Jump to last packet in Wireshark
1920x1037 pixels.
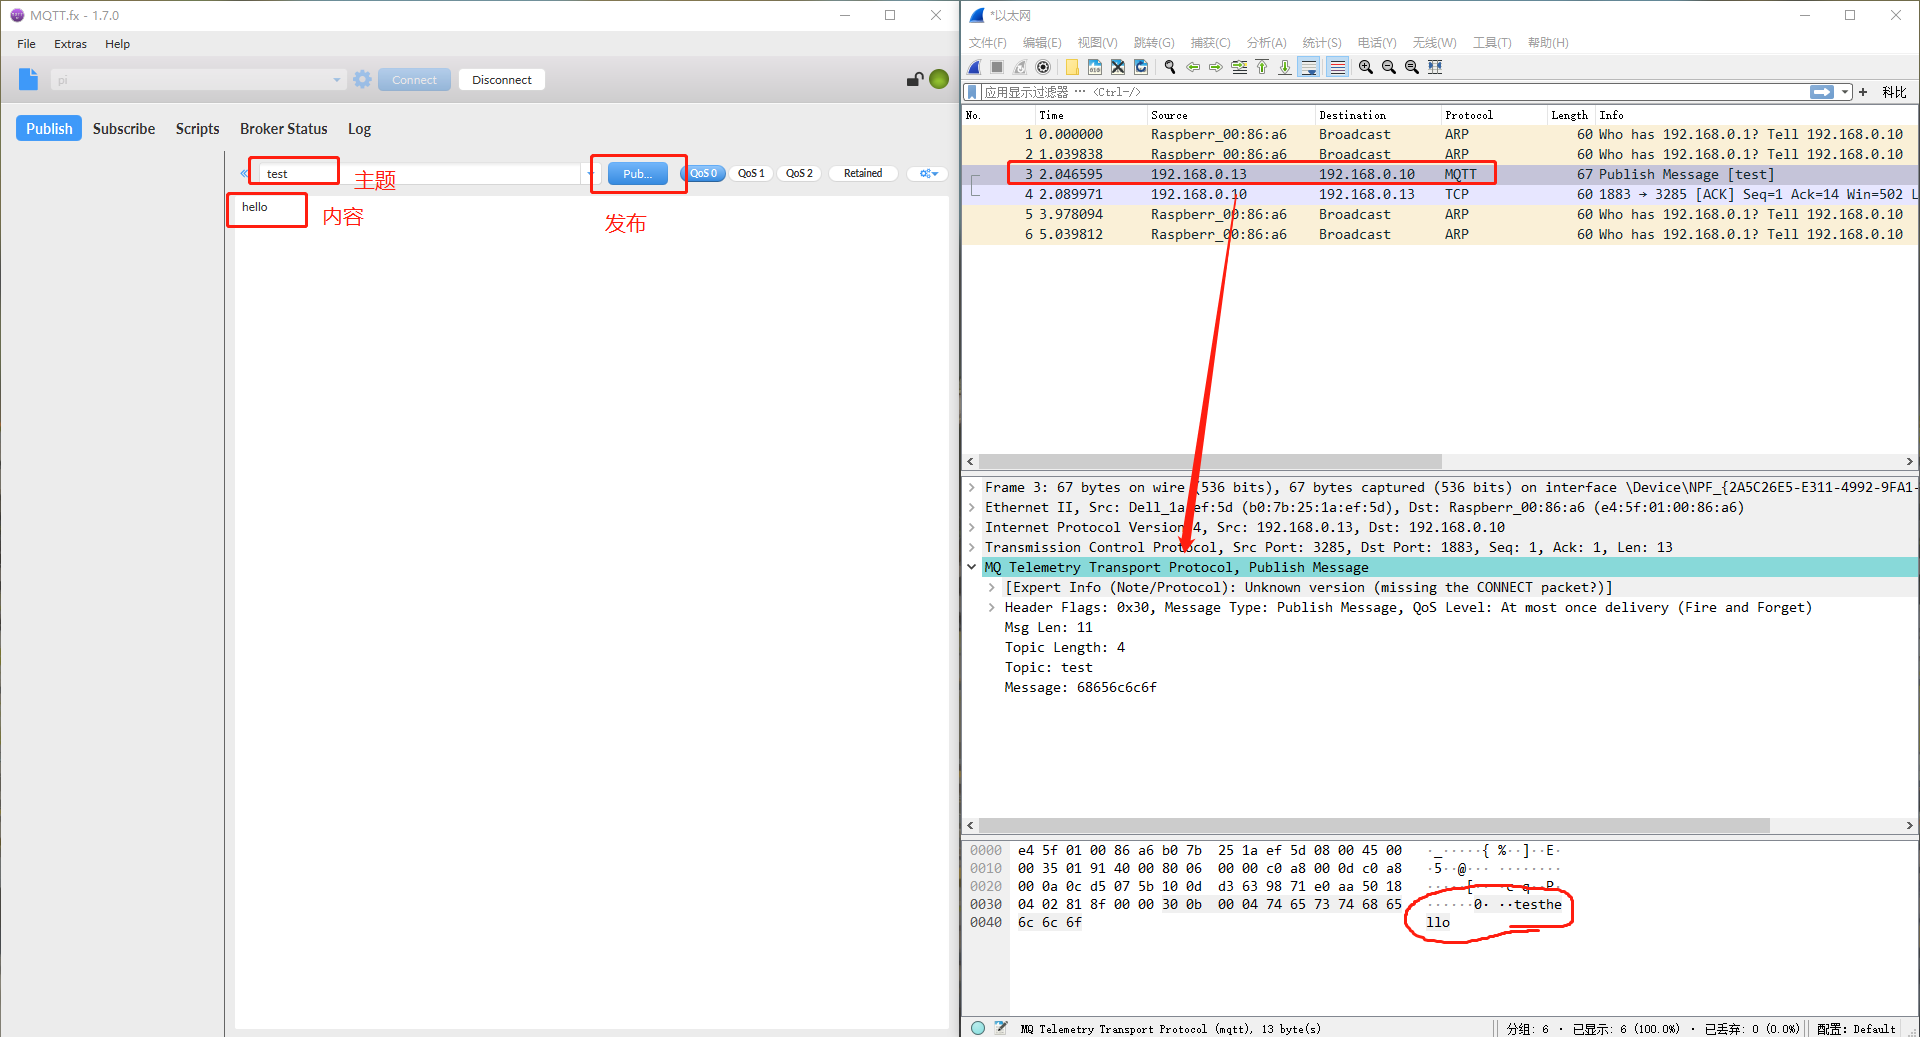(x=1285, y=67)
